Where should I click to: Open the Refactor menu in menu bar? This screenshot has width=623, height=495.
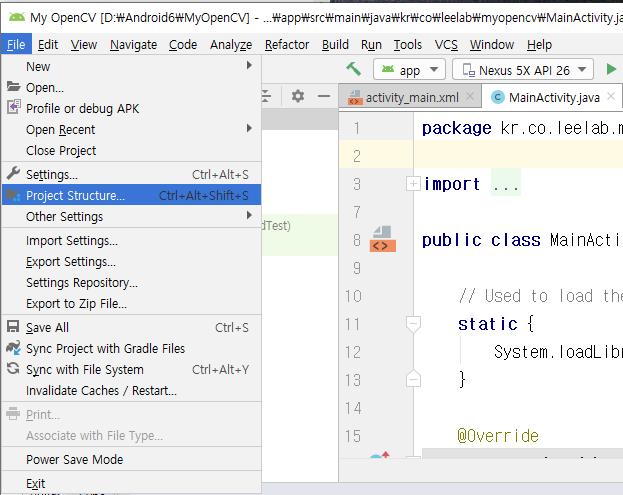click(x=287, y=45)
